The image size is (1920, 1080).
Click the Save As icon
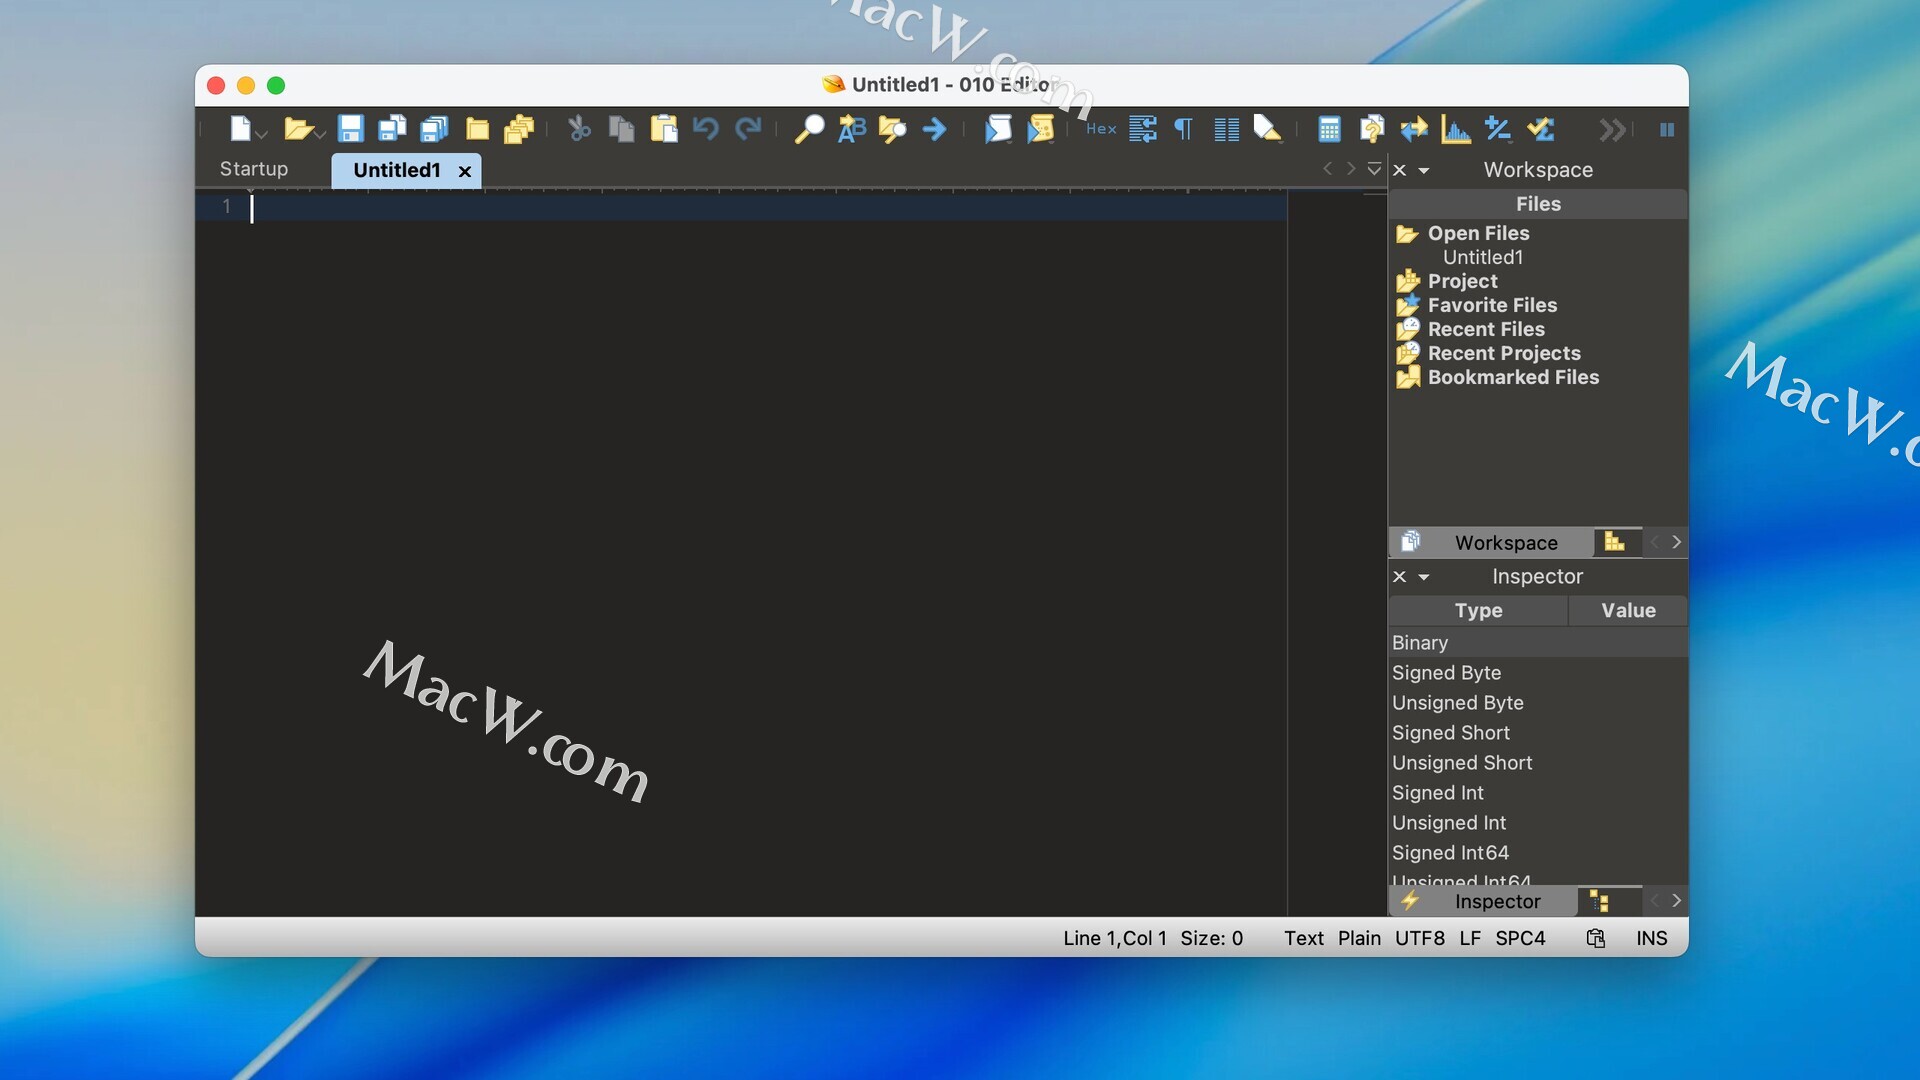point(392,129)
